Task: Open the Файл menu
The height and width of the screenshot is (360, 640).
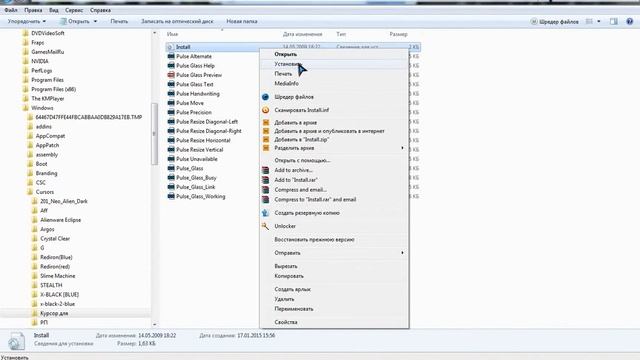Action: coord(11,10)
